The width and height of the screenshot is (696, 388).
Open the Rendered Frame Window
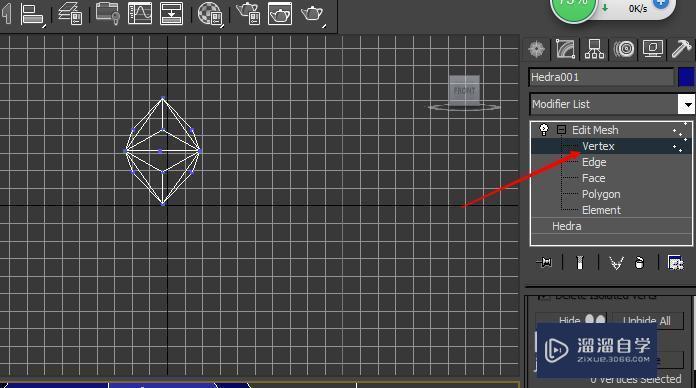[280, 13]
